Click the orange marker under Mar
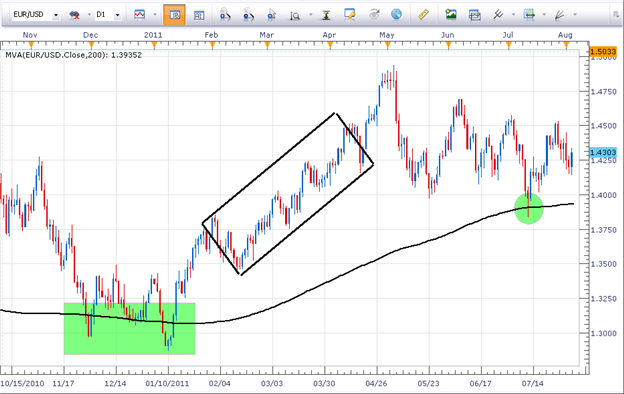This screenshot has width=624, height=394. [x=267, y=45]
